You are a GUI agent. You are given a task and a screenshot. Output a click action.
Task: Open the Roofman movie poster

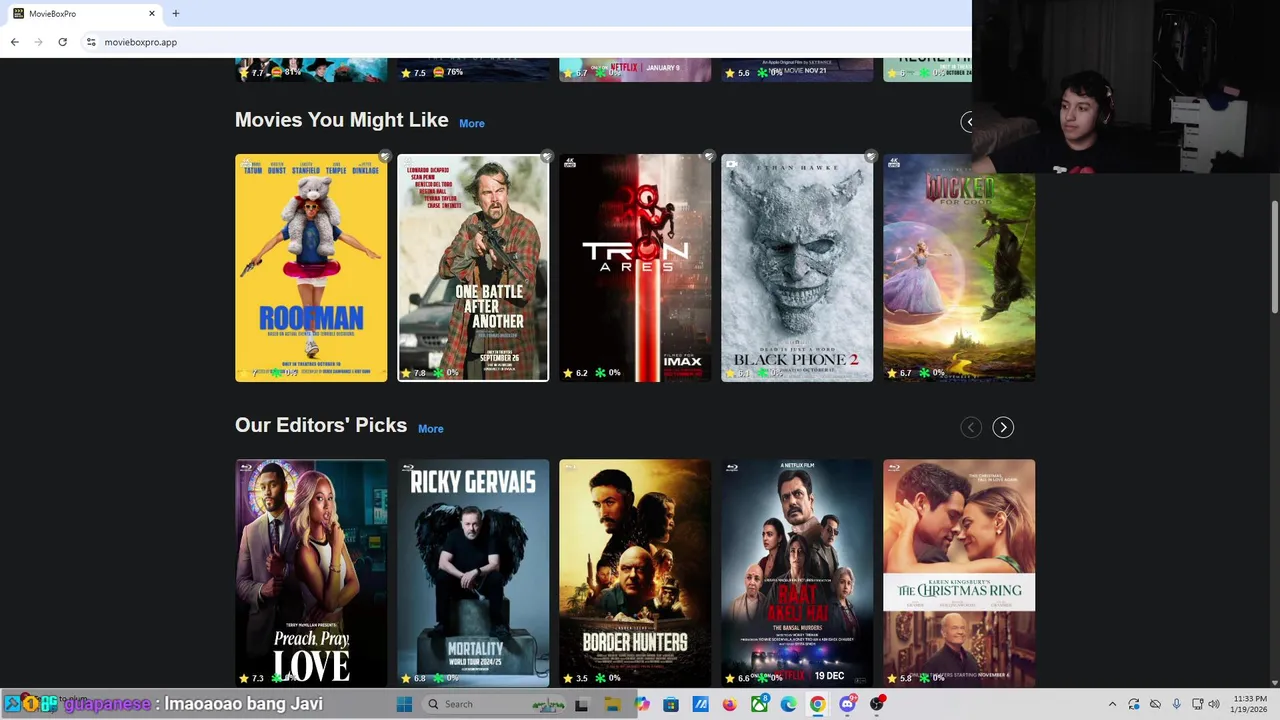pos(311,268)
